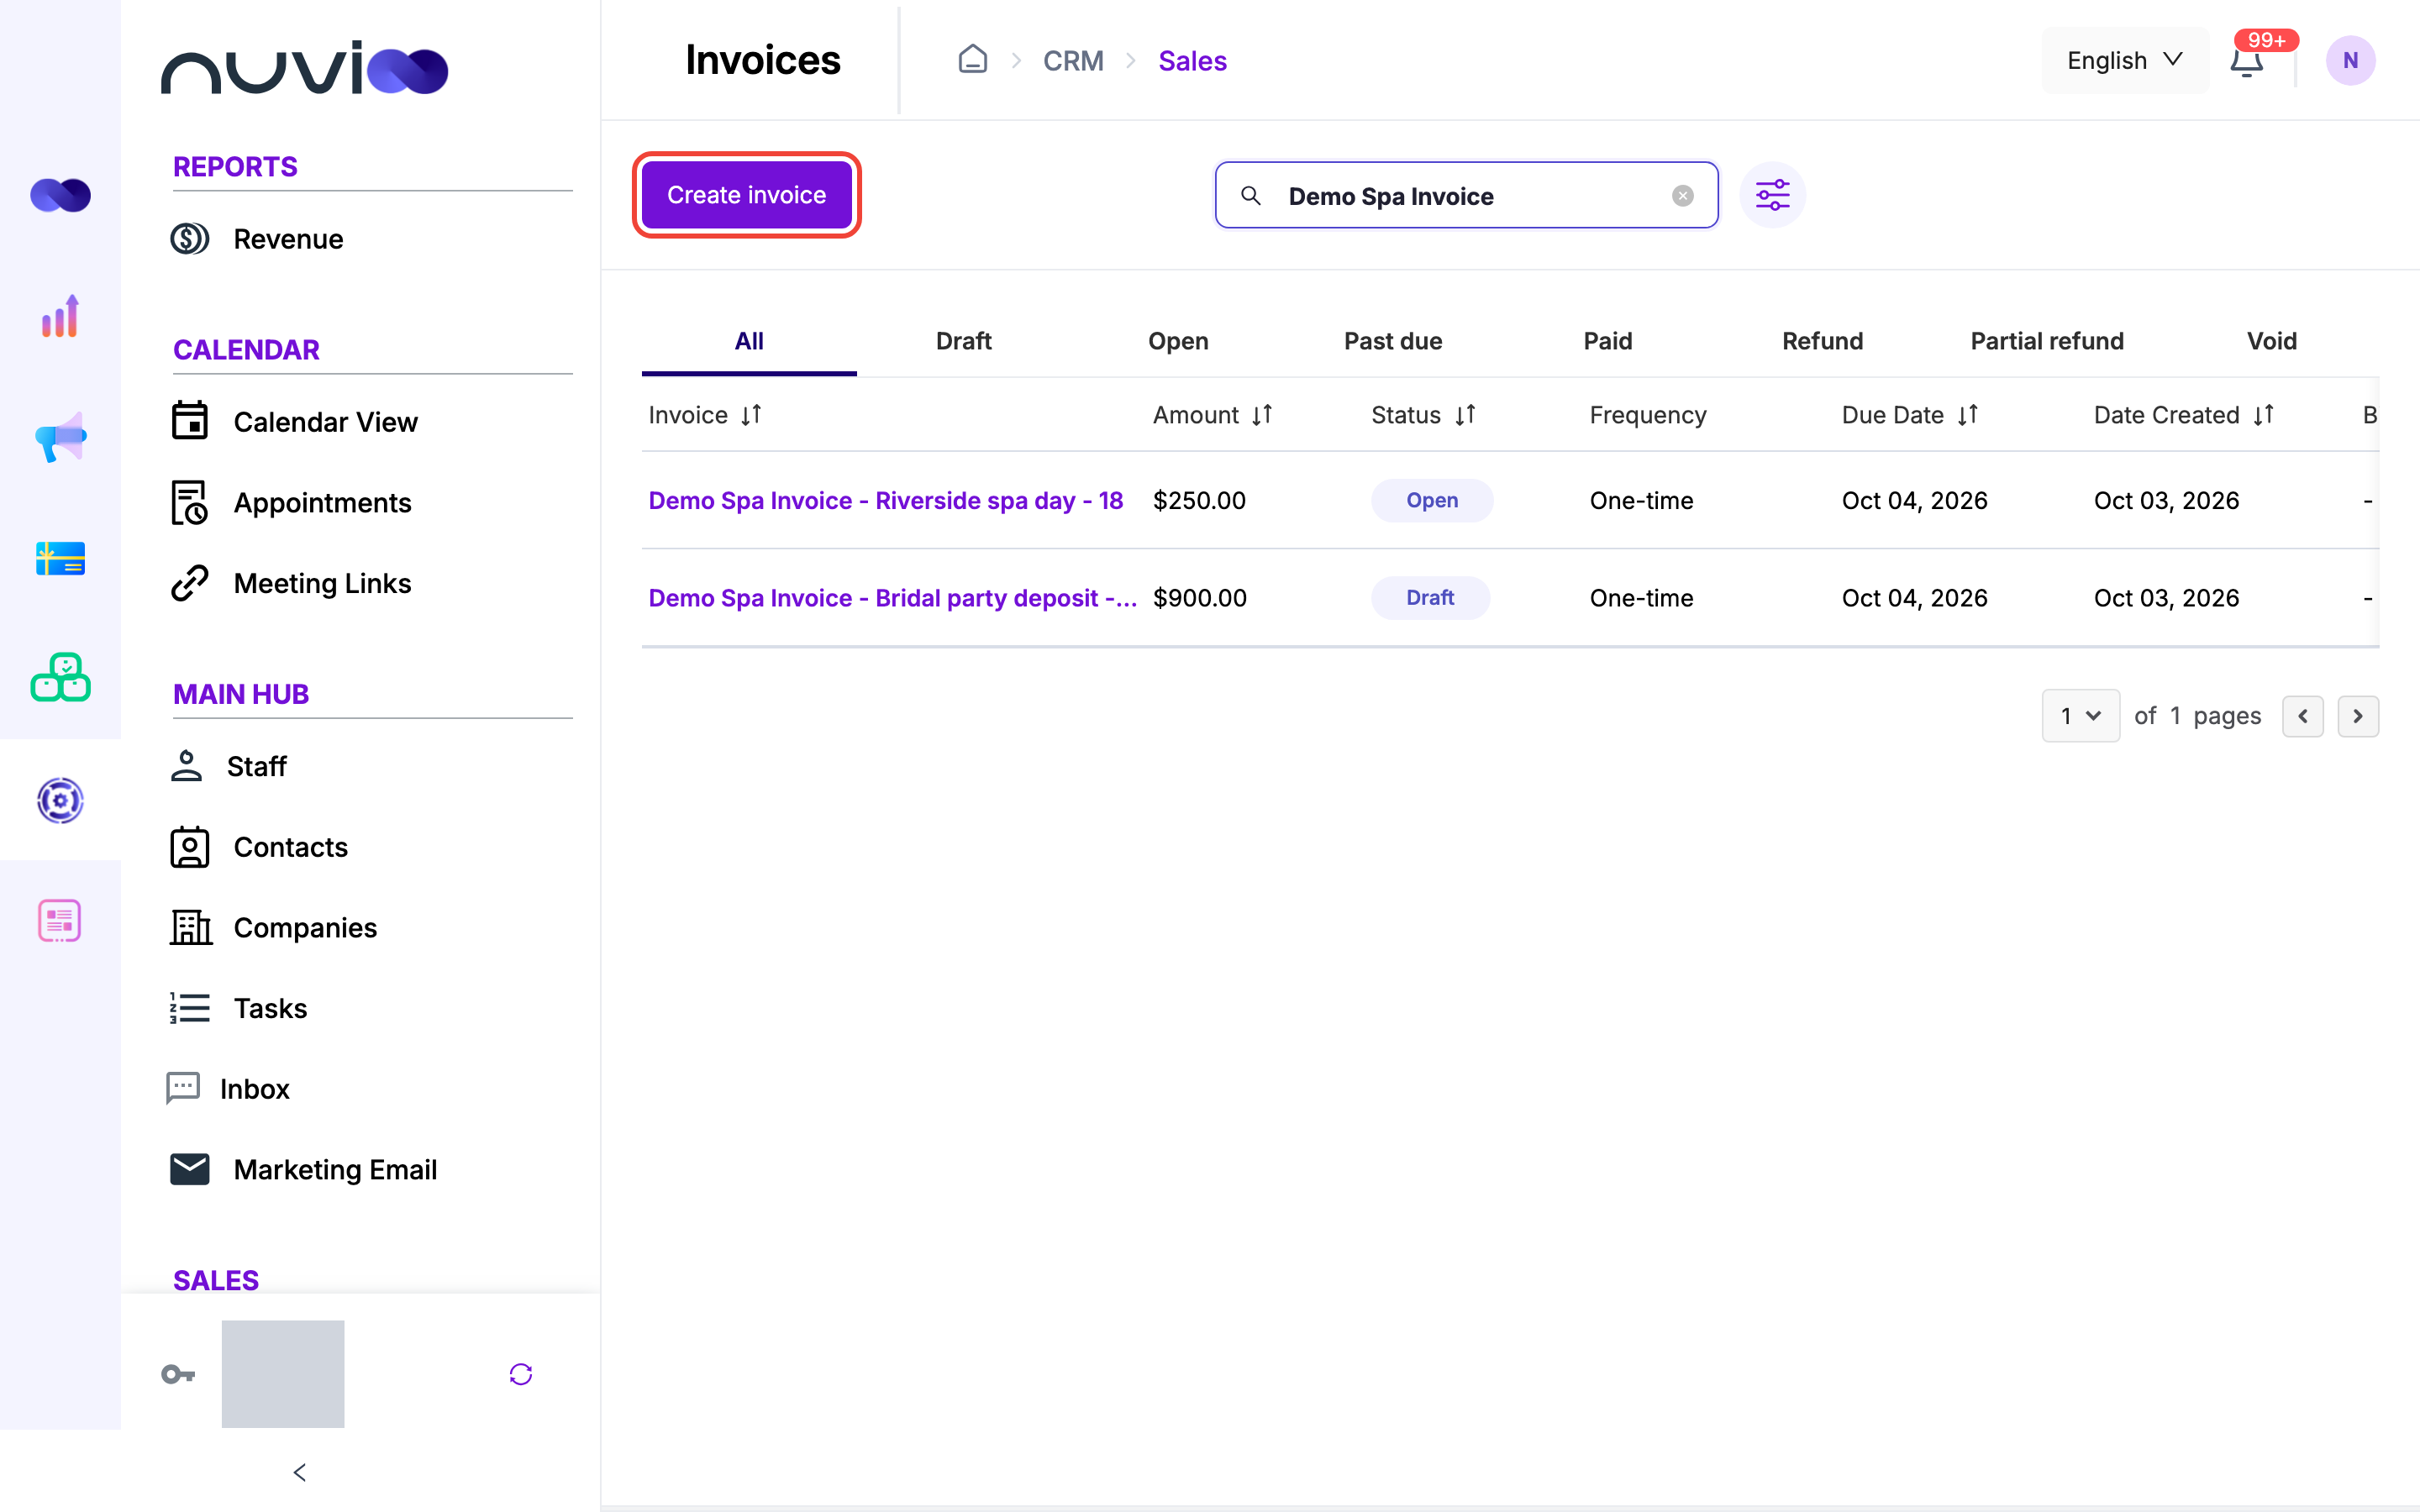The width and height of the screenshot is (2420, 1512).
Task: Go to home via breadcrumb house icon
Action: pyautogui.click(x=972, y=60)
